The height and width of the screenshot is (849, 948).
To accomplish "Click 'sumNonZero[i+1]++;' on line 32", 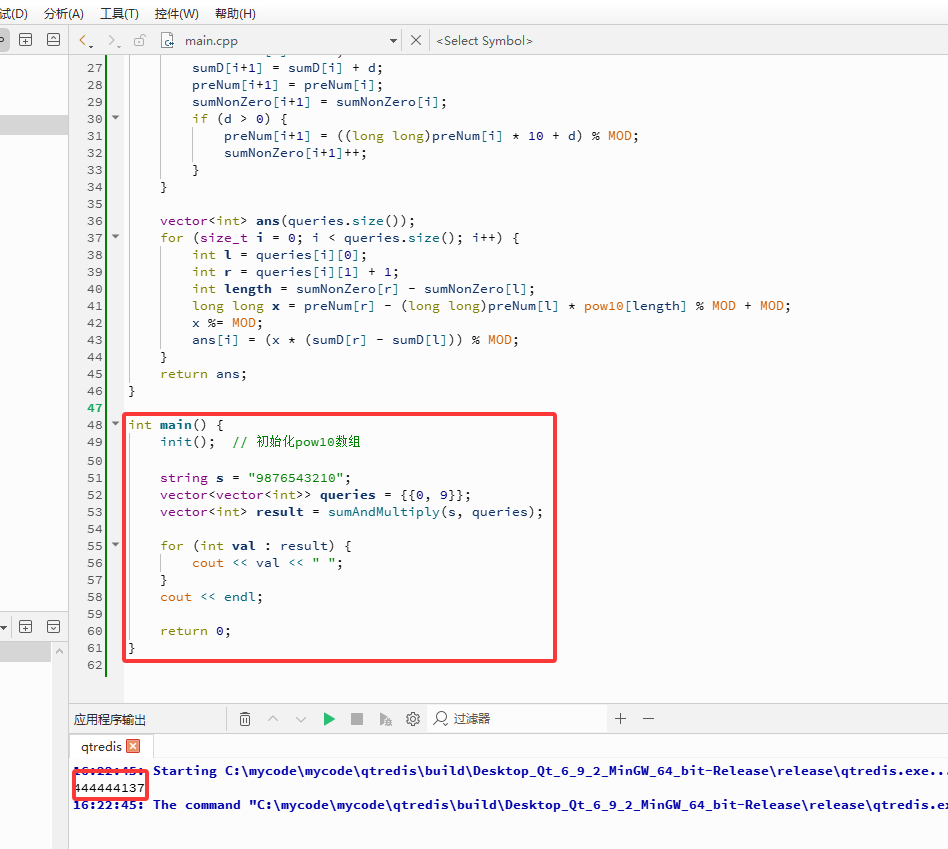I will [295, 153].
